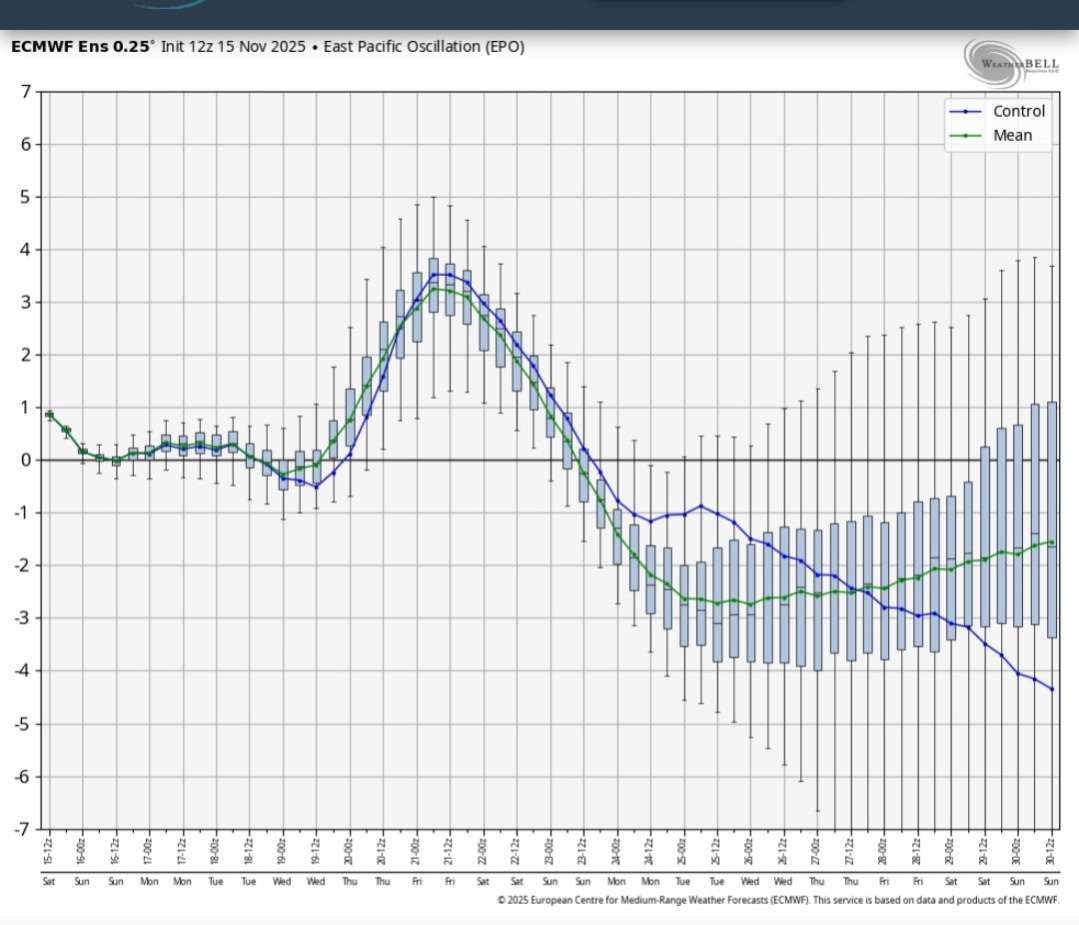Click the final Mean point at 30-12z
The image size is (1079, 925).
click(x=1052, y=542)
